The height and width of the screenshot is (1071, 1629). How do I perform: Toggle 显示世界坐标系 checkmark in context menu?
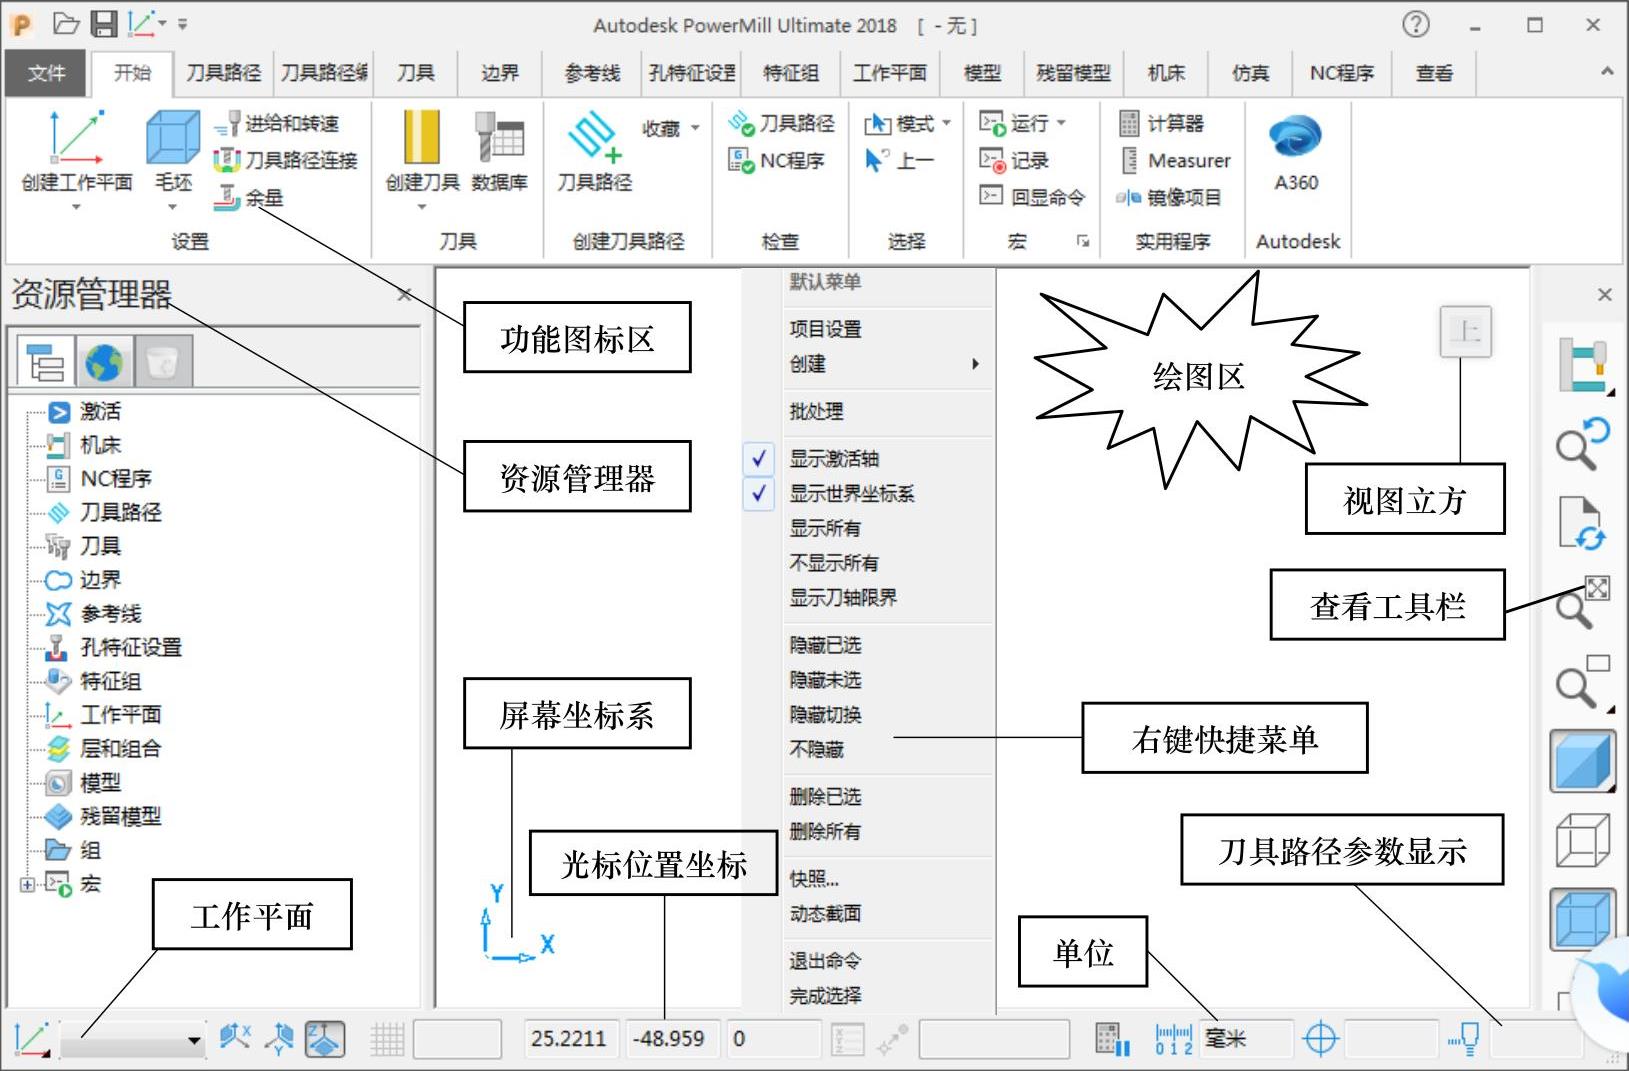[x=759, y=493]
